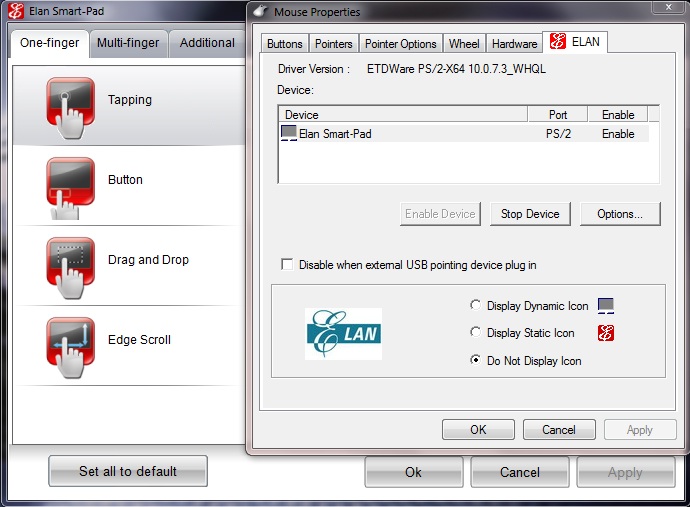The width and height of the screenshot is (690, 507).
Task: Click the dynamic tray icon preview
Action: coord(606,305)
